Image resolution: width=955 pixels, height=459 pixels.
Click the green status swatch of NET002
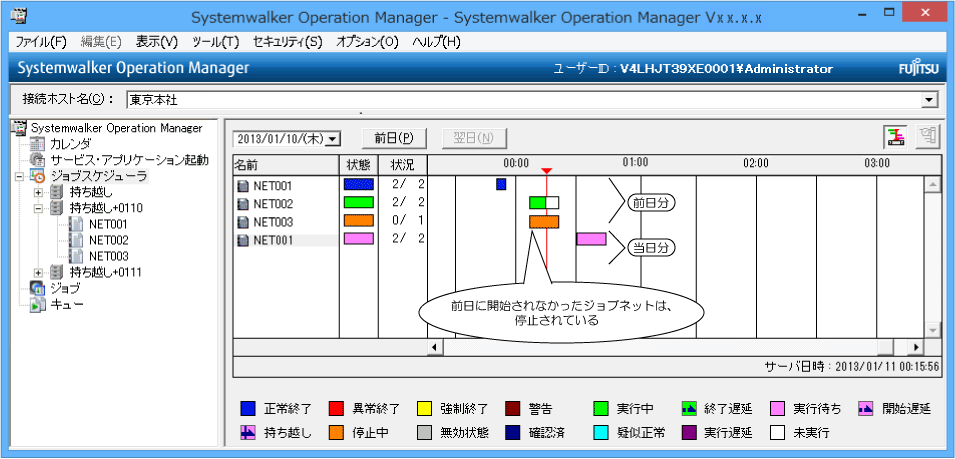tap(358, 203)
